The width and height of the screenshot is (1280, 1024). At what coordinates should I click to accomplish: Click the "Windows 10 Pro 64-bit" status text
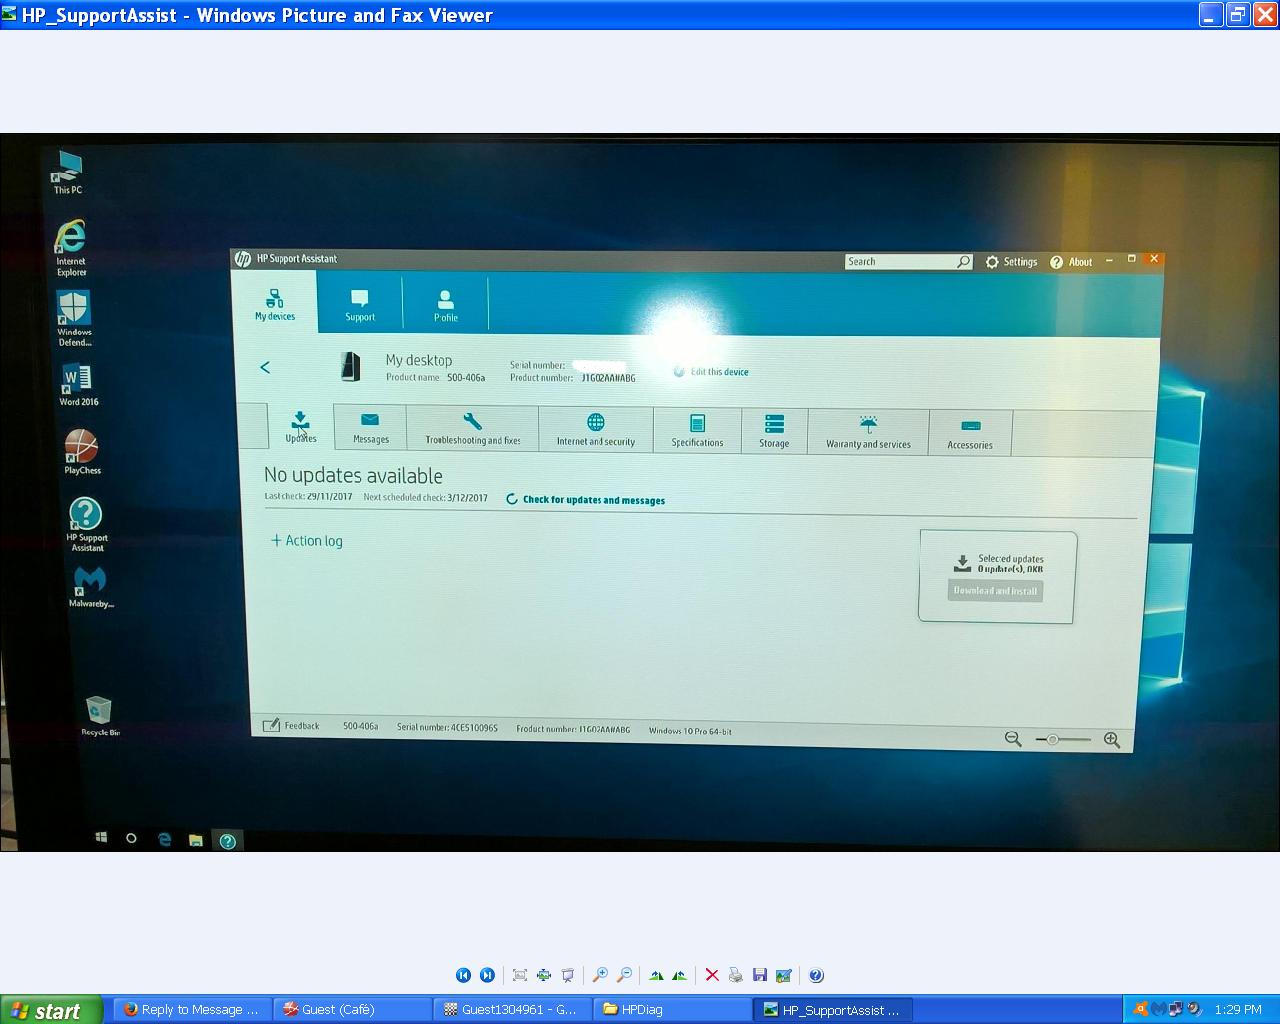(690, 731)
